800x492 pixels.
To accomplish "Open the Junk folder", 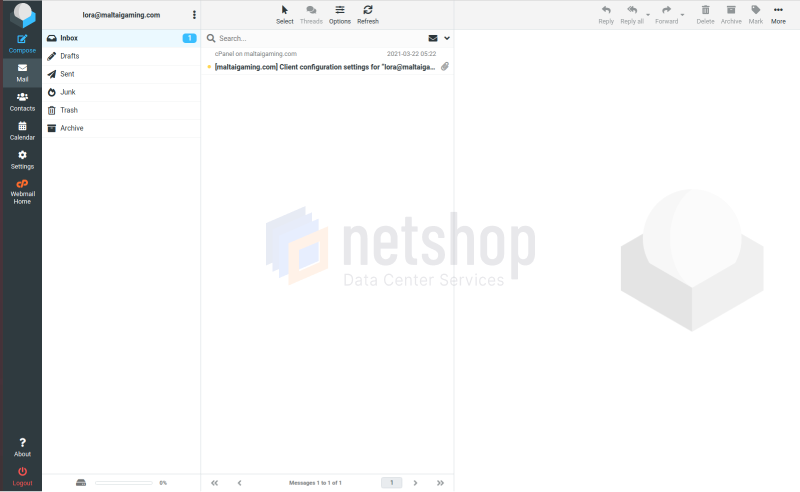I will [121, 92].
